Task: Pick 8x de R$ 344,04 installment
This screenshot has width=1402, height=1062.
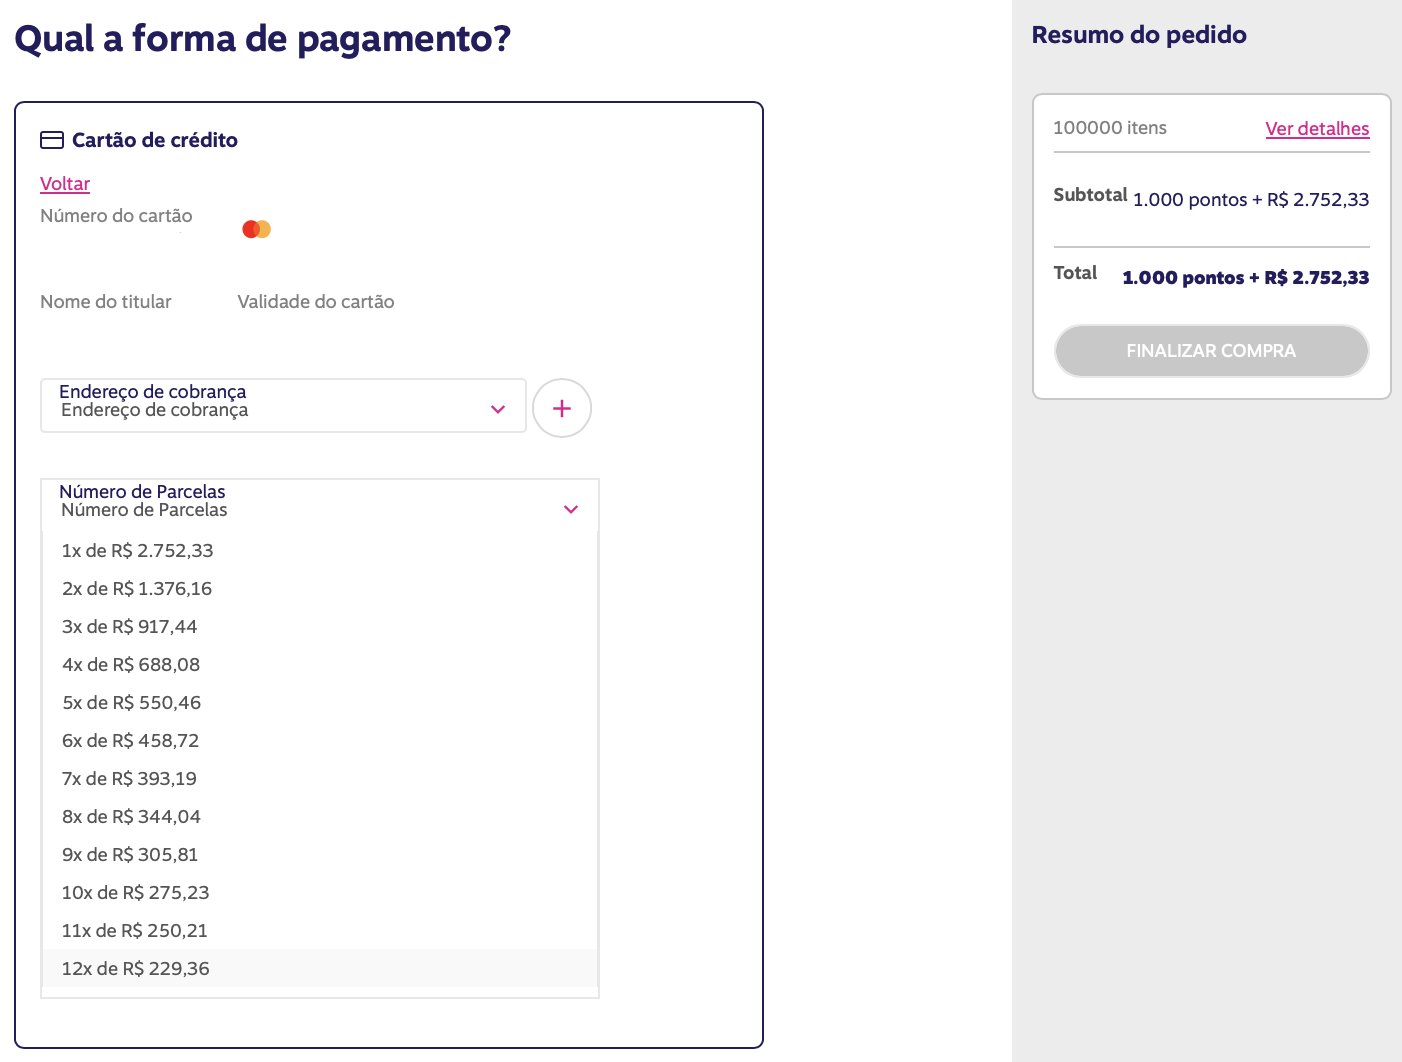Action: click(x=320, y=817)
